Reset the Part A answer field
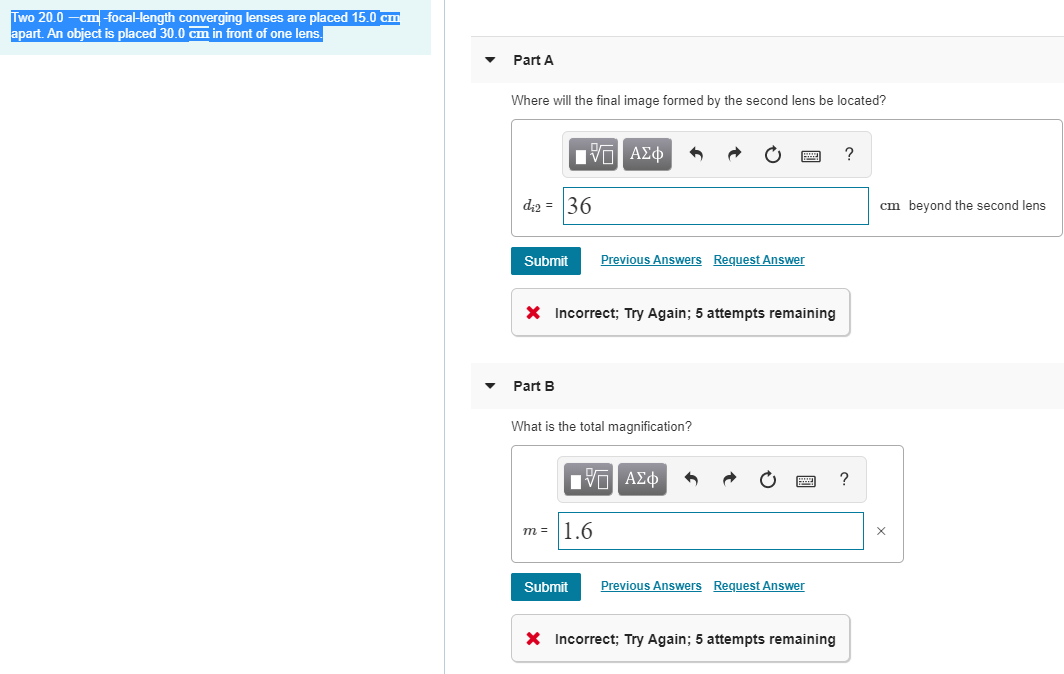The width and height of the screenshot is (1064, 674). point(772,154)
